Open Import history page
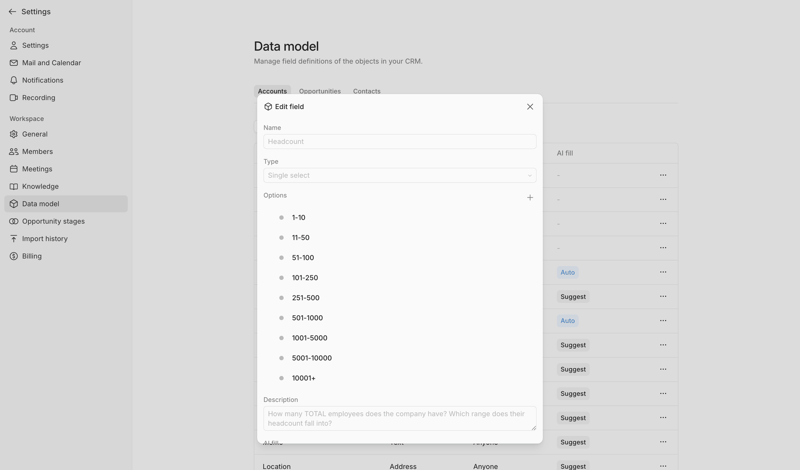Image resolution: width=800 pixels, height=470 pixels. (x=44, y=239)
